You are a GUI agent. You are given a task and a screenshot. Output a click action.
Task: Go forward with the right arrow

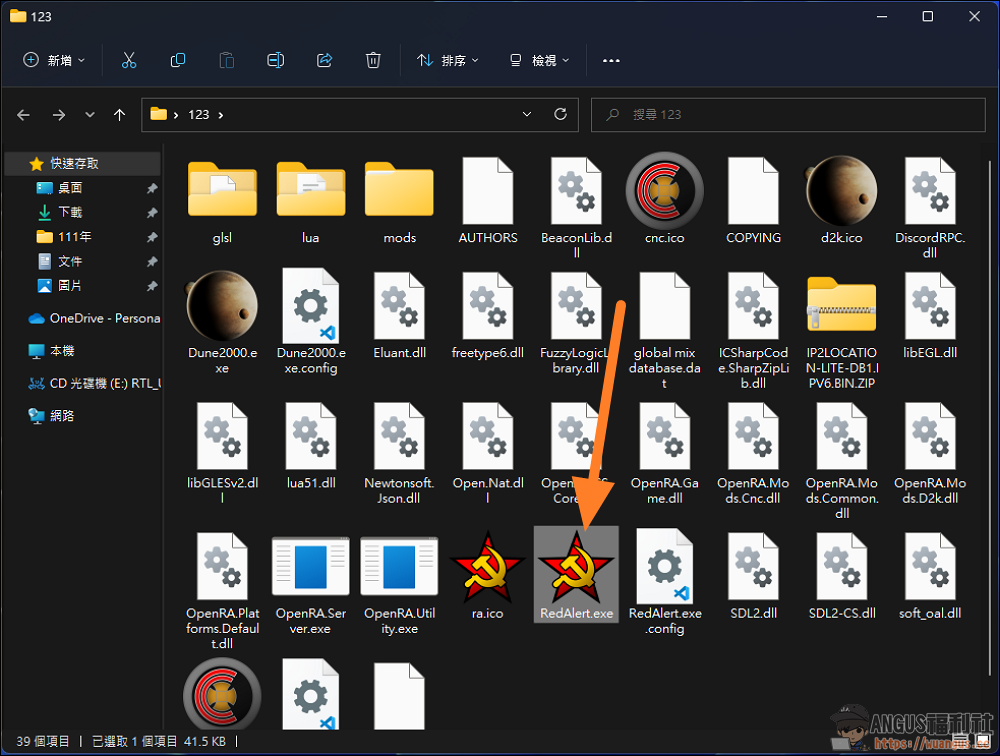pos(59,115)
